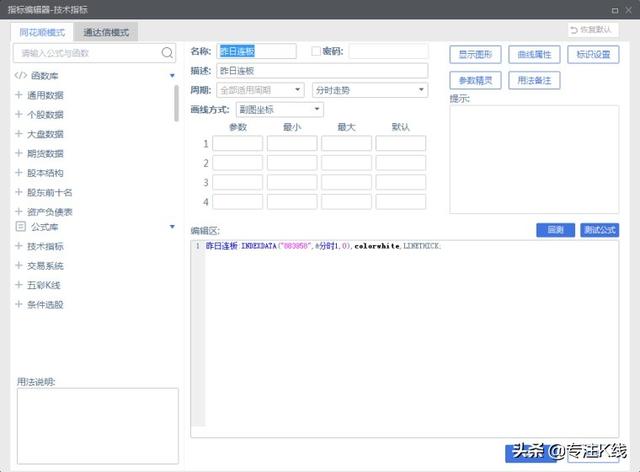Click the 密码 password field
Screen dimensions: 640x472
[389, 51]
